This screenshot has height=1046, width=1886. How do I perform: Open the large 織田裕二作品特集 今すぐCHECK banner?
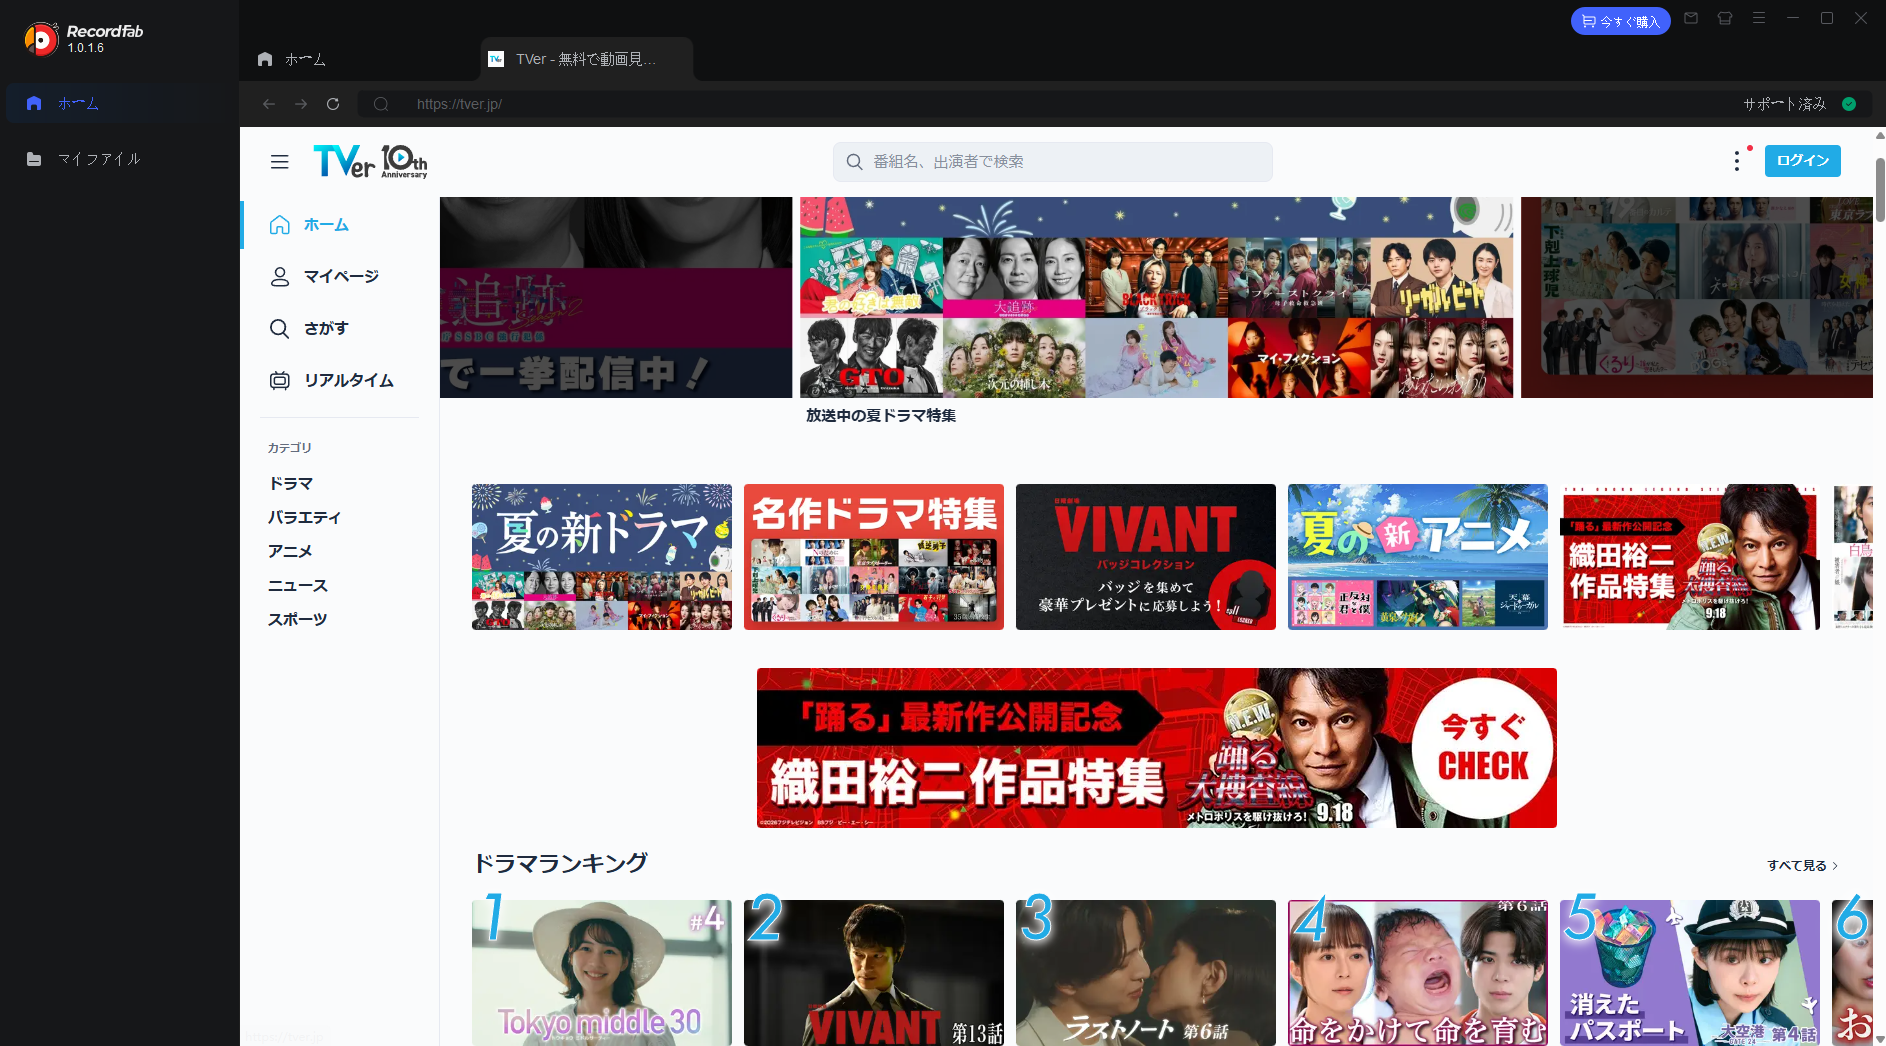(1157, 748)
